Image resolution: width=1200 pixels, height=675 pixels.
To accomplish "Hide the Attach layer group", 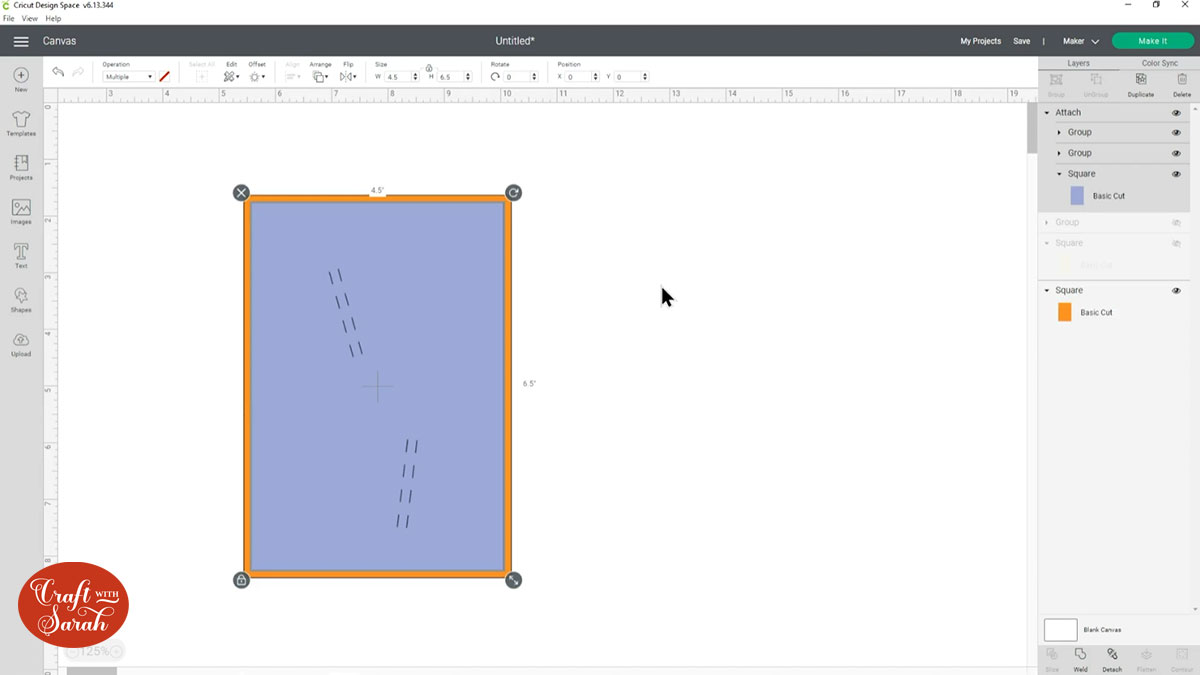I will pyautogui.click(x=1176, y=113).
